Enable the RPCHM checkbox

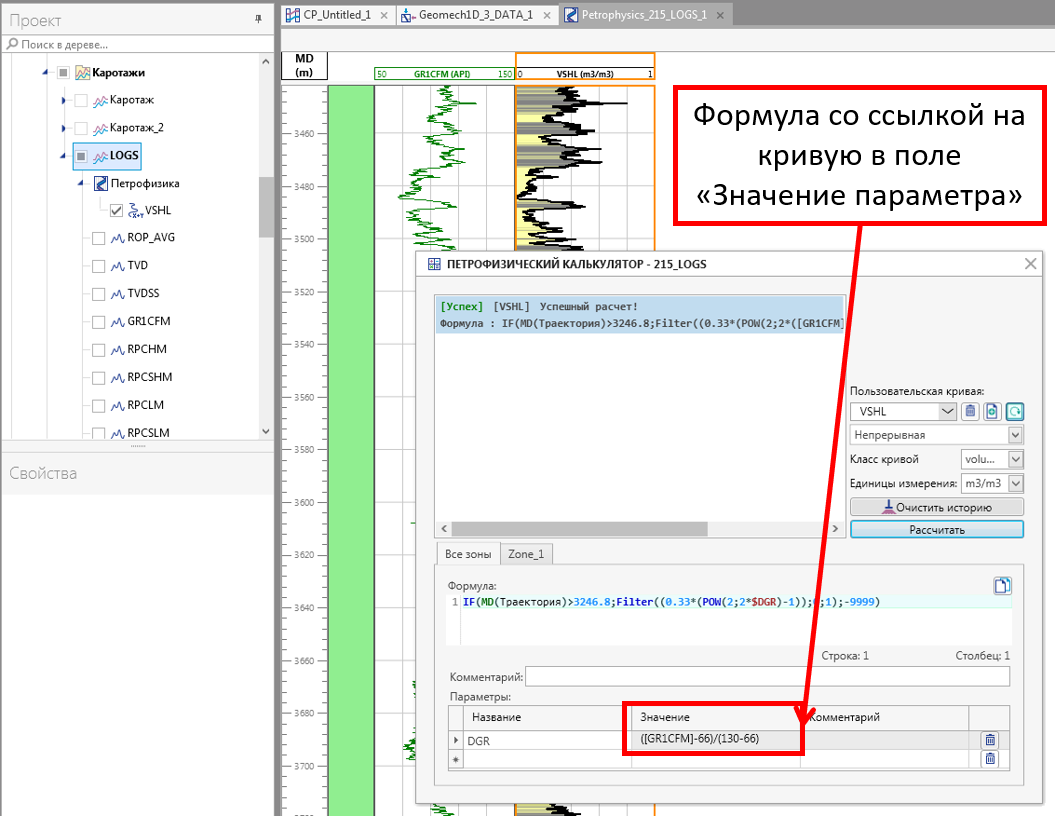98,350
